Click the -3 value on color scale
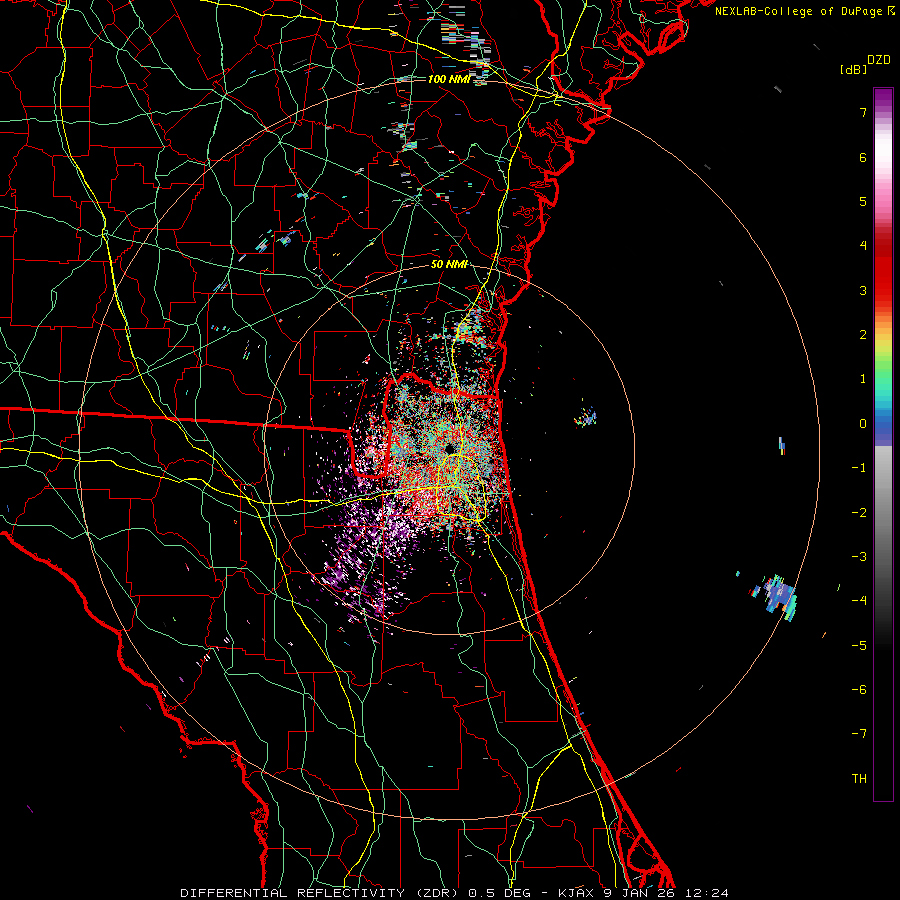This screenshot has width=900, height=900. [x=859, y=556]
